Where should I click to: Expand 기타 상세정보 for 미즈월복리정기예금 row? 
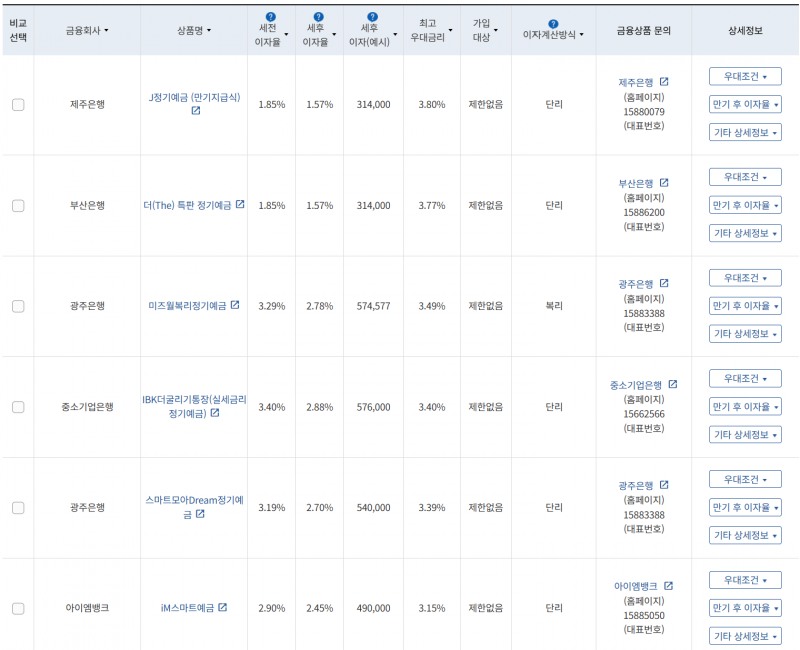pos(745,334)
